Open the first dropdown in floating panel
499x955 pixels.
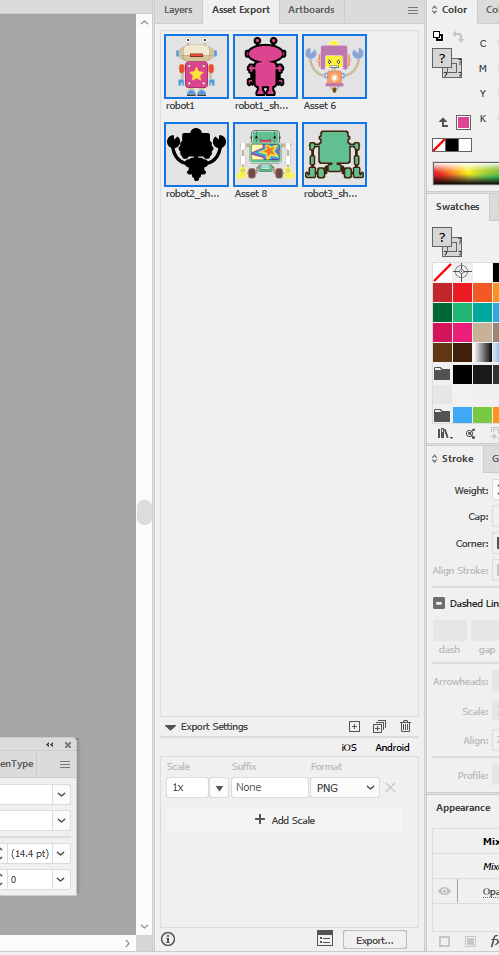click(x=62, y=794)
